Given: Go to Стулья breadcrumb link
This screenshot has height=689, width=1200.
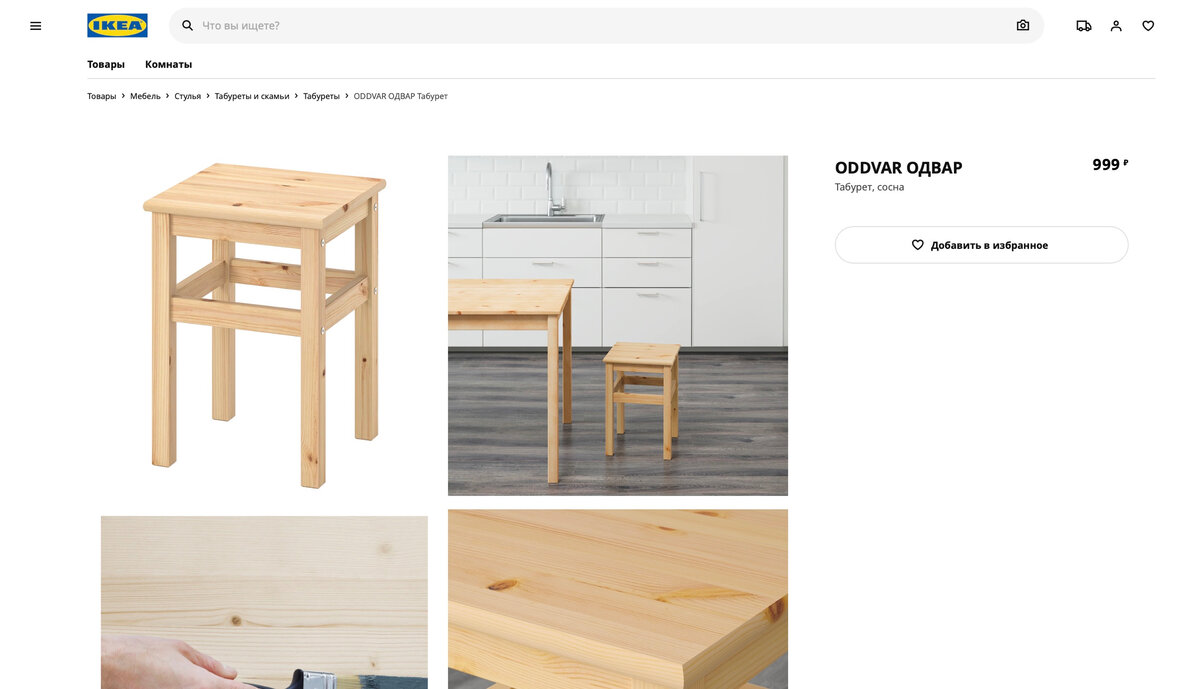Looking at the screenshot, I should [188, 96].
